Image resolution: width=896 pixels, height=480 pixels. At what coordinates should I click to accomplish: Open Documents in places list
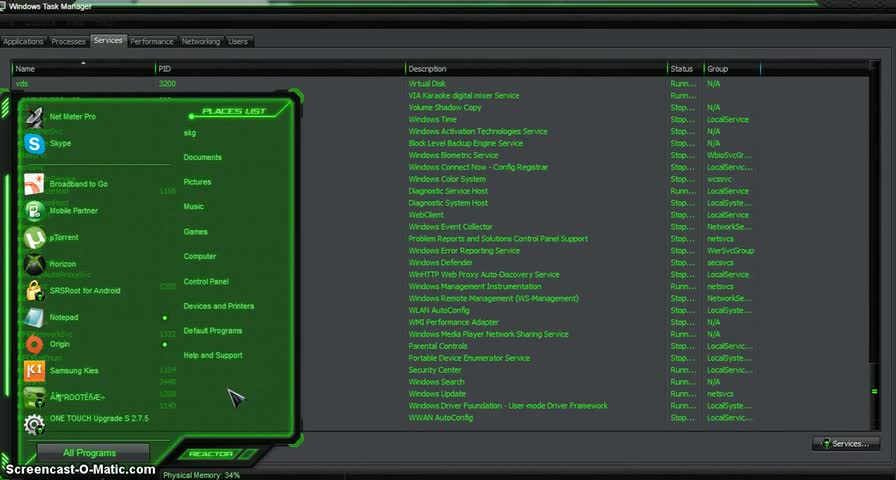pos(202,157)
